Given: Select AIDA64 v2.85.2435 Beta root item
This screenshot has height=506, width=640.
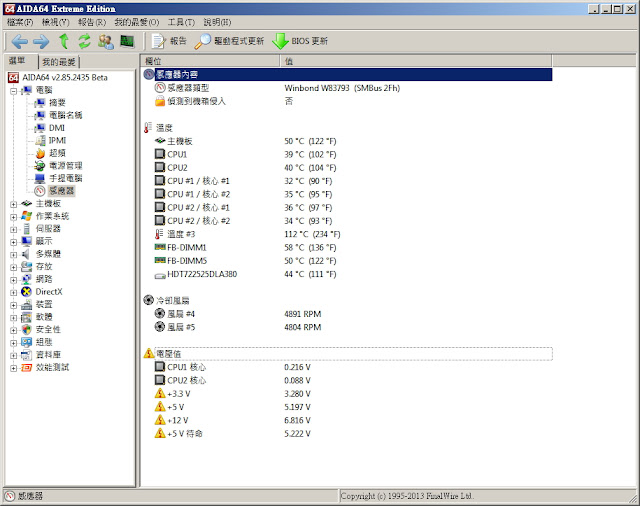Looking at the screenshot, I should tap(58, 78).
